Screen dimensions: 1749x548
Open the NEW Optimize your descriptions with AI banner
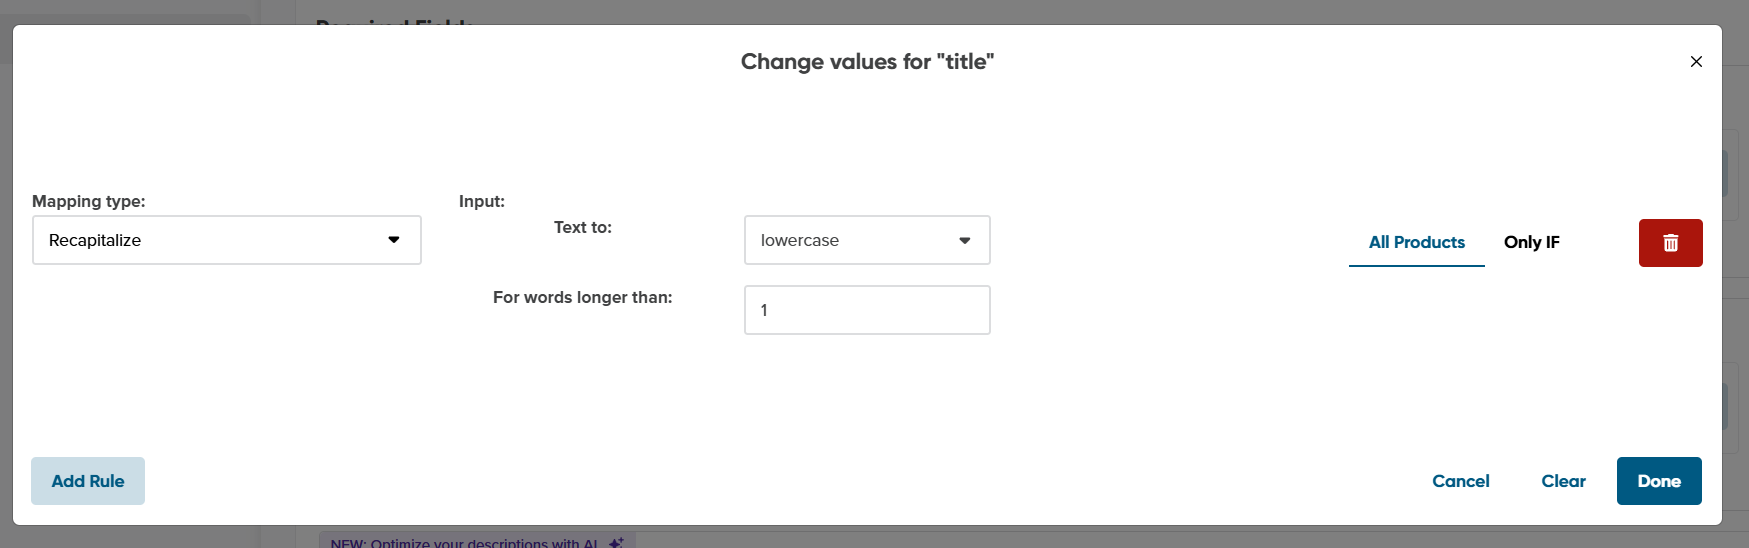coord(477,541)
